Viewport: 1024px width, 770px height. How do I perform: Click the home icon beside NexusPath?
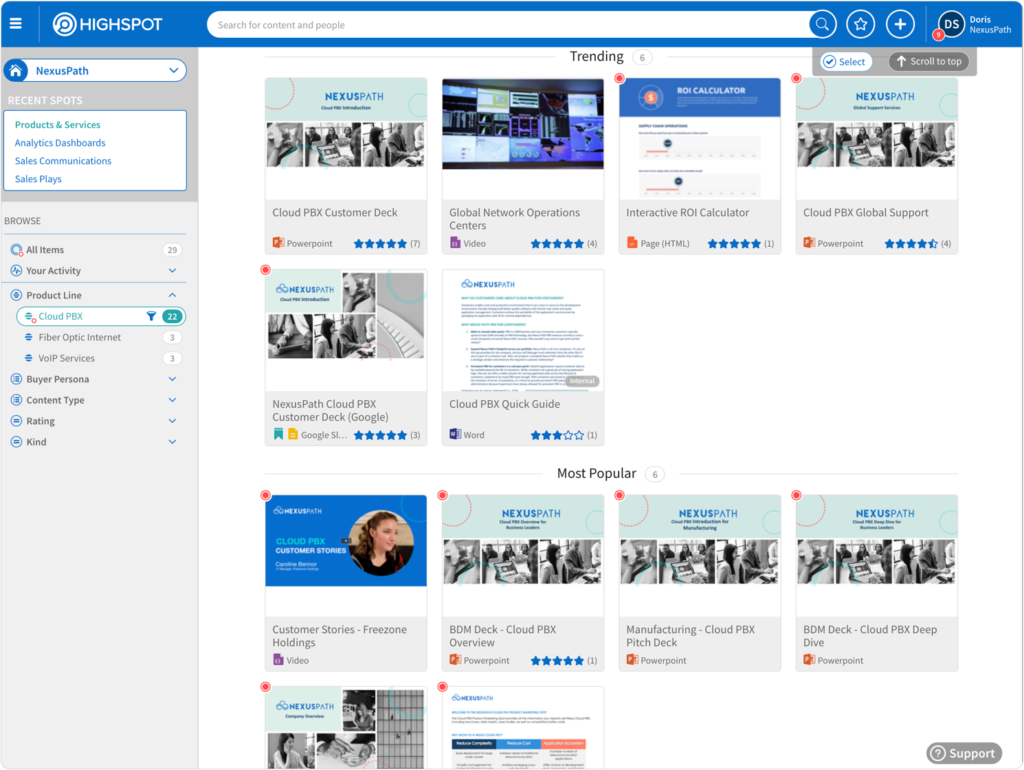point(16,71)
